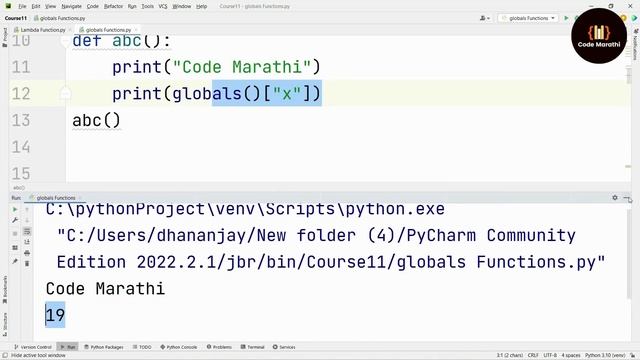640x360 pixels.
Task: Open the Structure tool window sidebar
Action: pyautogui.click(x=4, y=324)
